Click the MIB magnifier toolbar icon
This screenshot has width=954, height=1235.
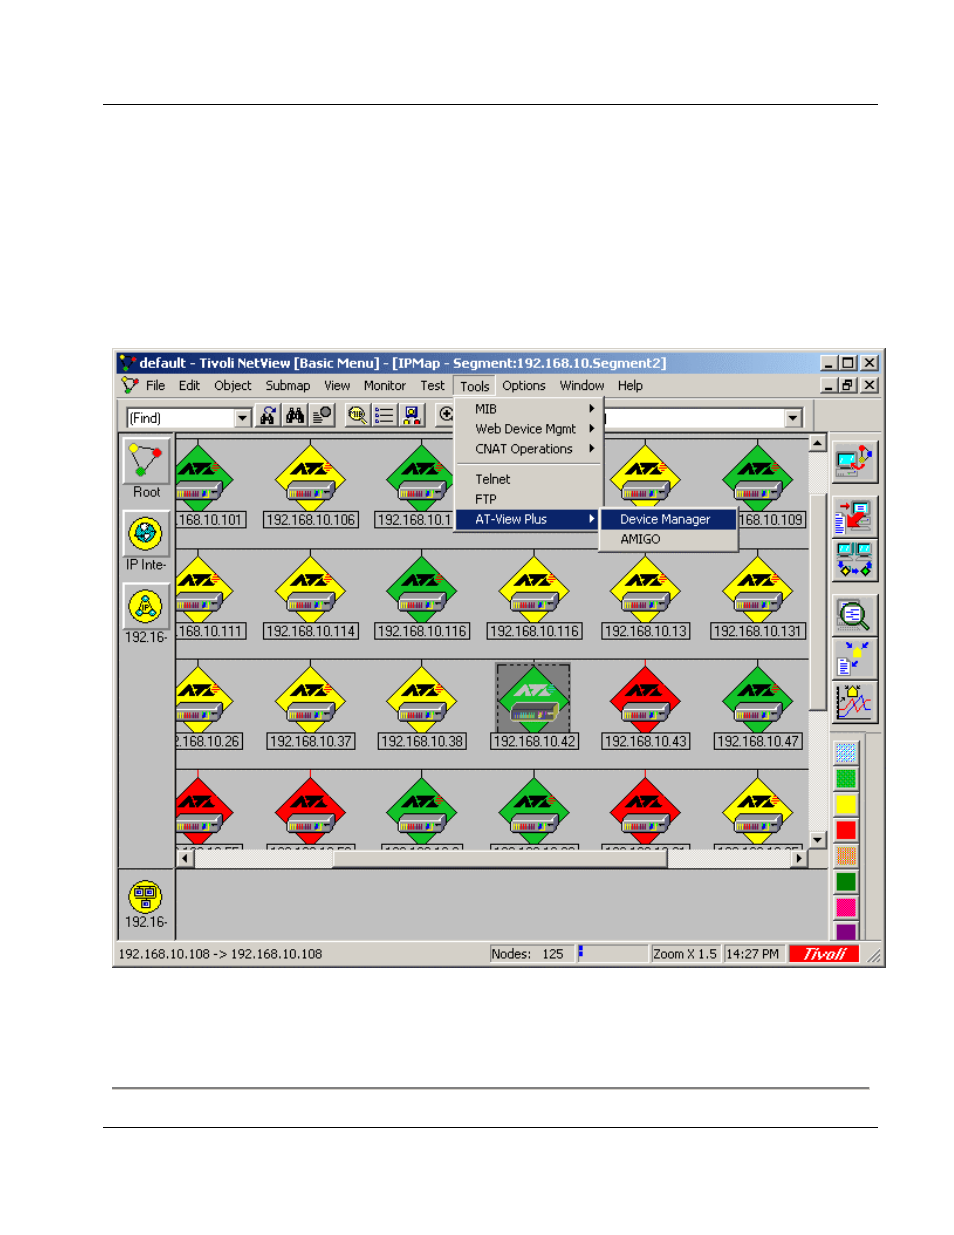coord(358,416)
